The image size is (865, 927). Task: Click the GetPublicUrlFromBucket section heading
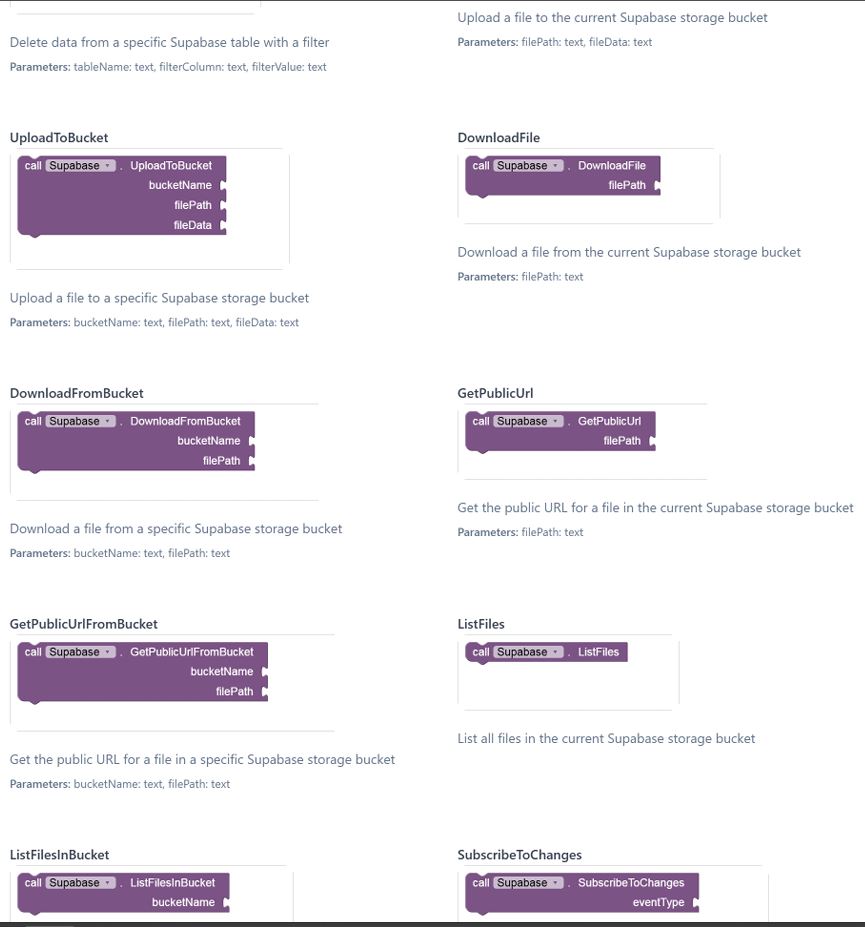coord(83,624)
